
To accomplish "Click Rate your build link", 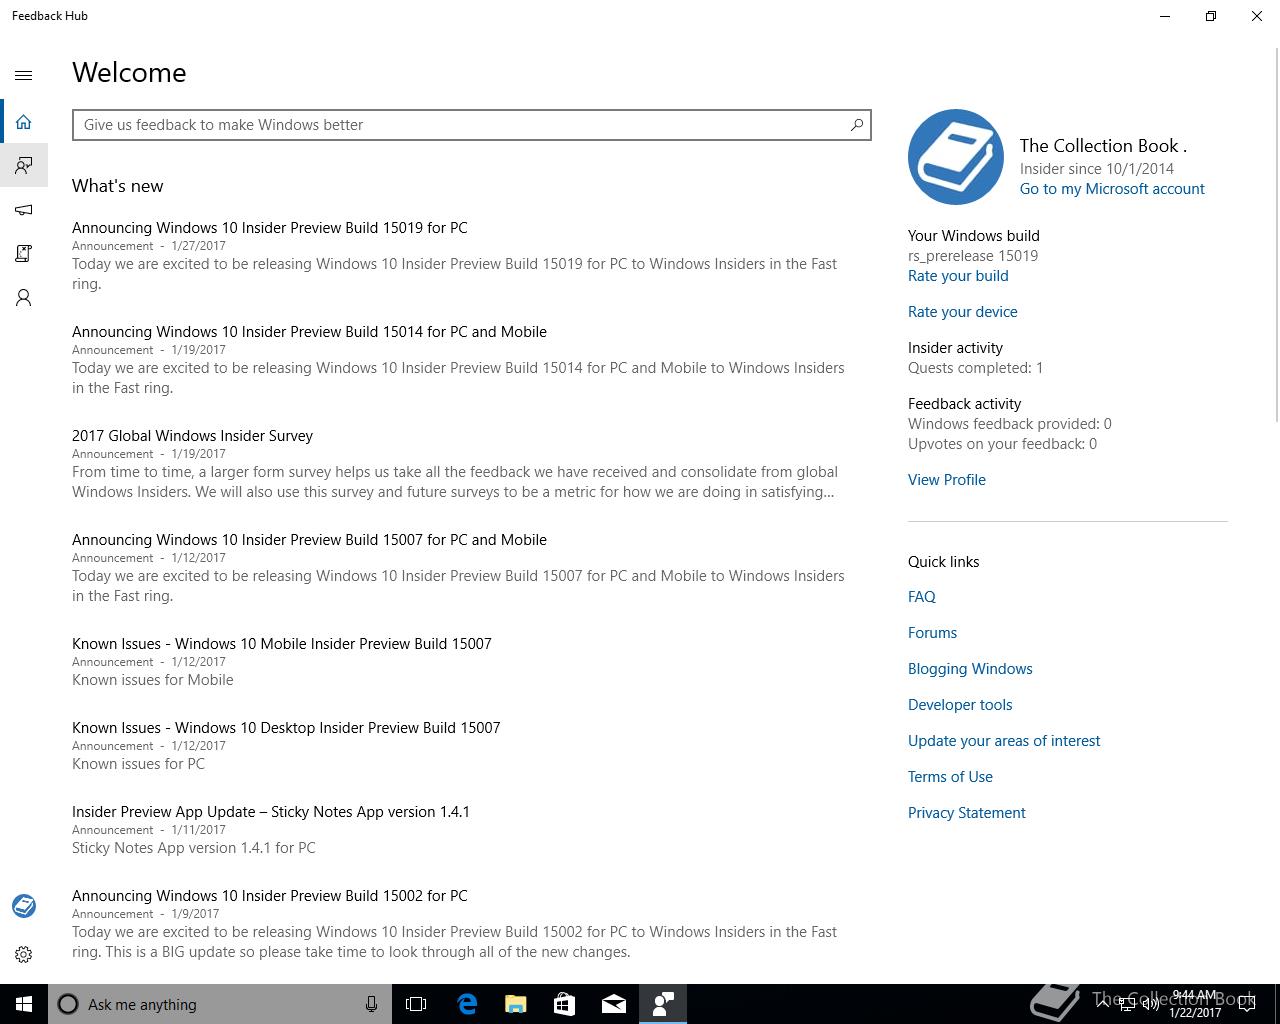I will click(958, 276).
